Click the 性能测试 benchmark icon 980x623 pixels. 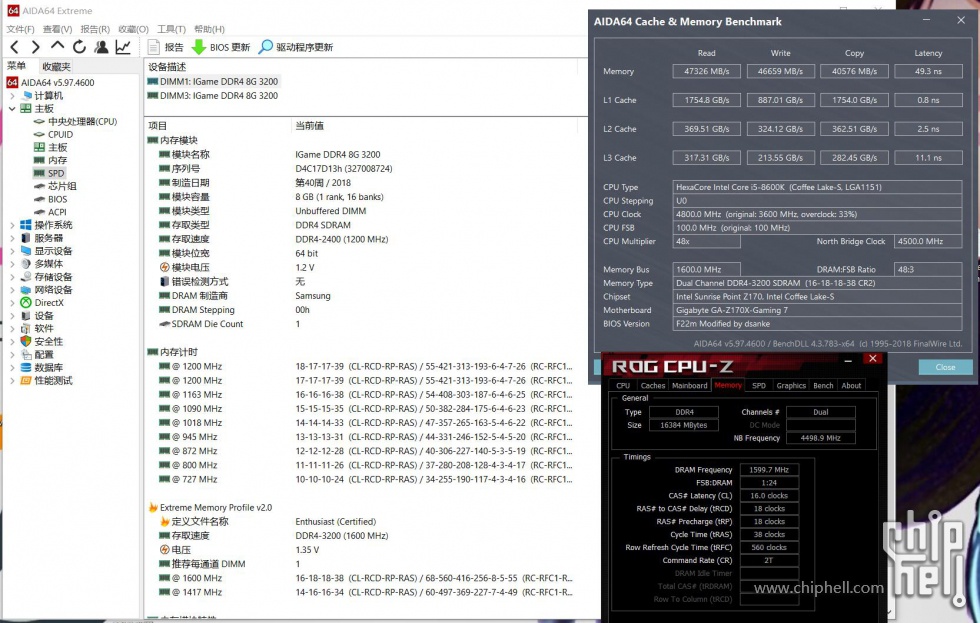(26, 381)
